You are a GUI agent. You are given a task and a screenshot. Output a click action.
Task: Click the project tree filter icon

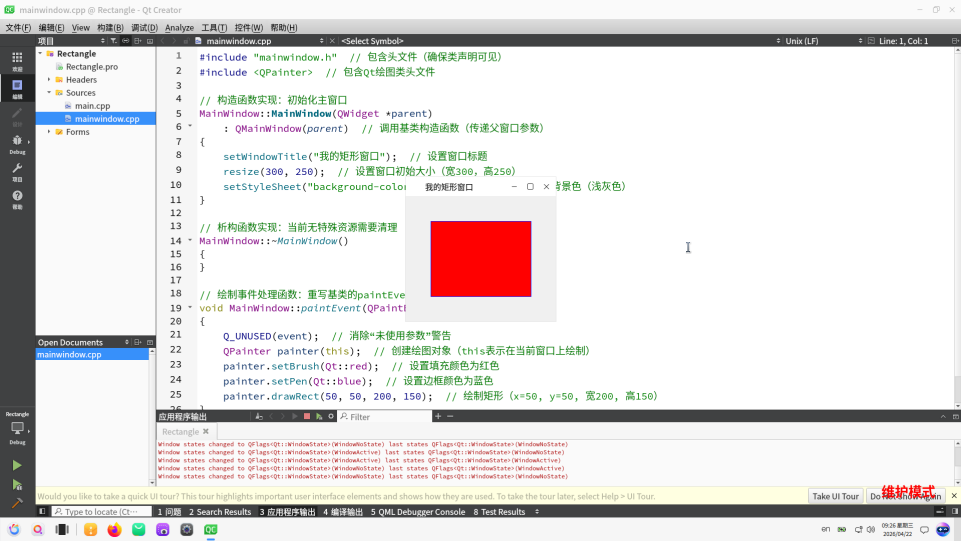point(114,41)
